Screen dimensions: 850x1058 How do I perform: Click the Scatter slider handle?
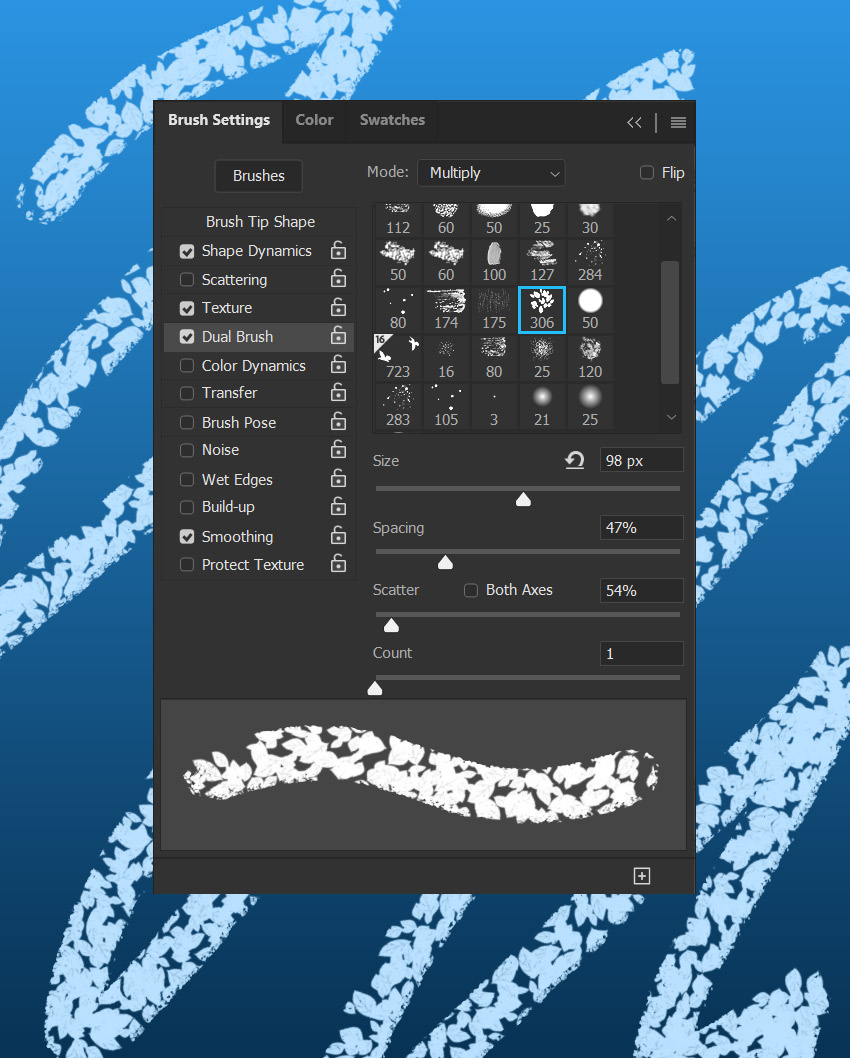click(391, 625)
